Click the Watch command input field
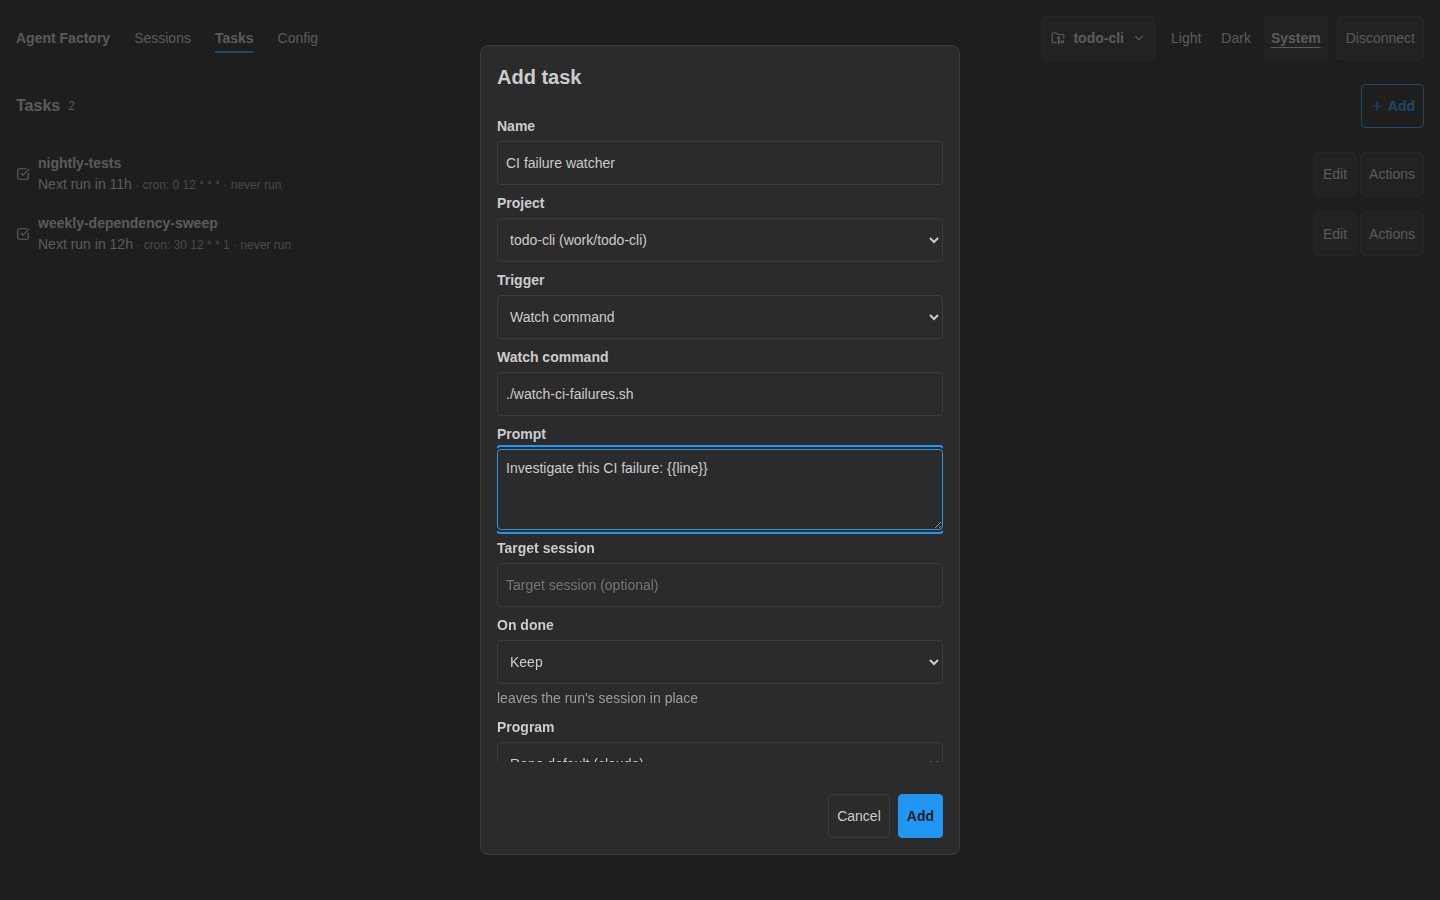Screen dimensions: 1440x900 pyautogui.click(x=720, y=394)
